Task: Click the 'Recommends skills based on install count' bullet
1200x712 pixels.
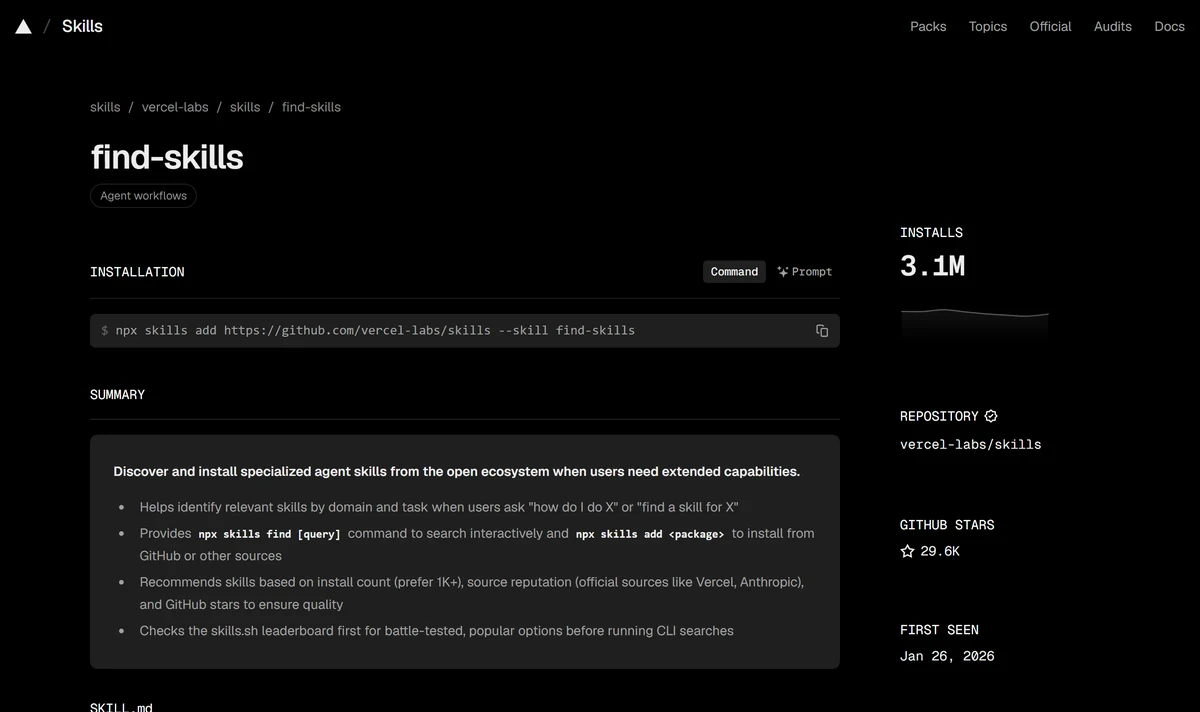Action: pyautogui.click(x=472, y=593)
